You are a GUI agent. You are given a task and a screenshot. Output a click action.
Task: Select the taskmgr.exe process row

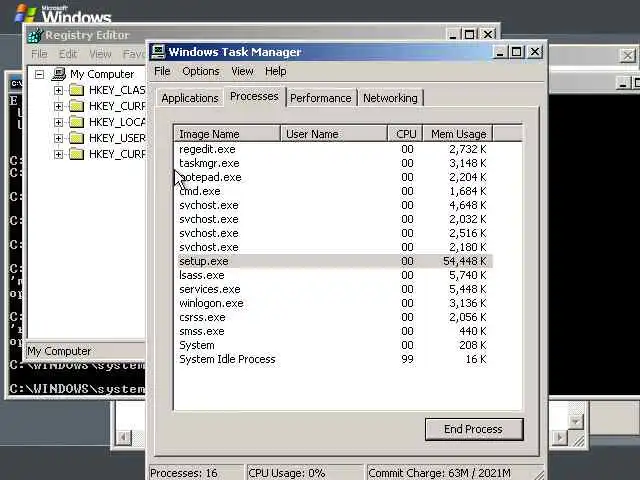(333, 163)
